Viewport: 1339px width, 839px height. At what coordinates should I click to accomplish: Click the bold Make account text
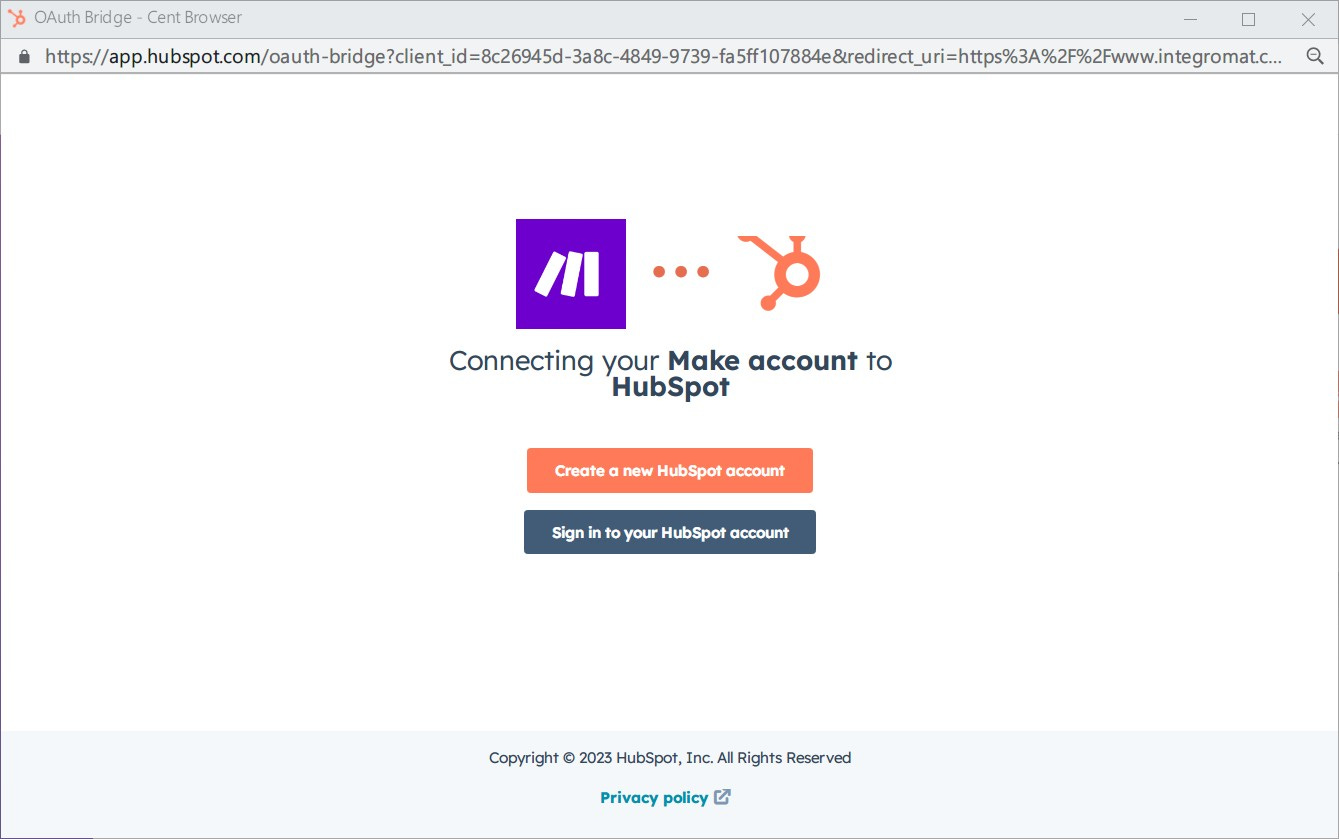(x=762, y=361)
